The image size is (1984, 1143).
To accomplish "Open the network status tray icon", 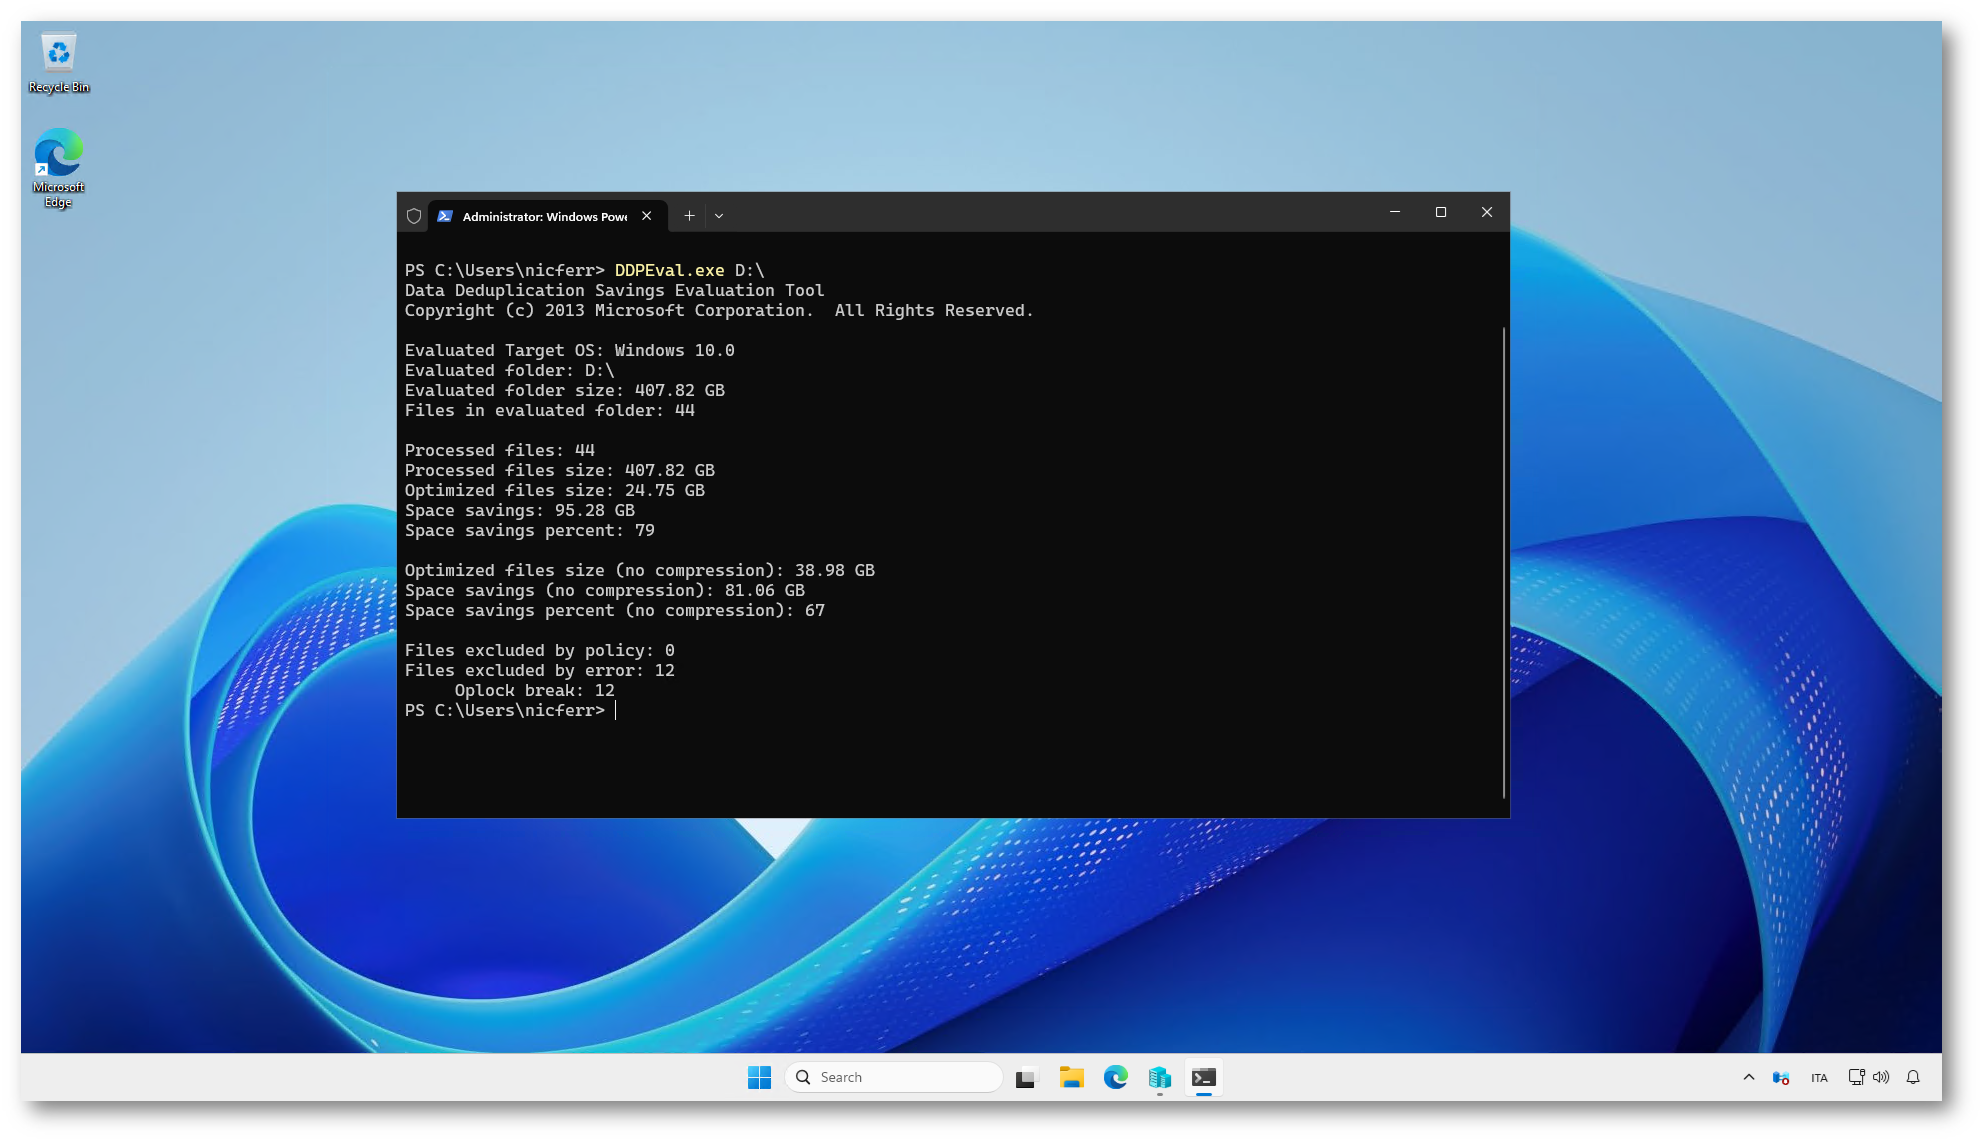I will tap(1856, 1077).
